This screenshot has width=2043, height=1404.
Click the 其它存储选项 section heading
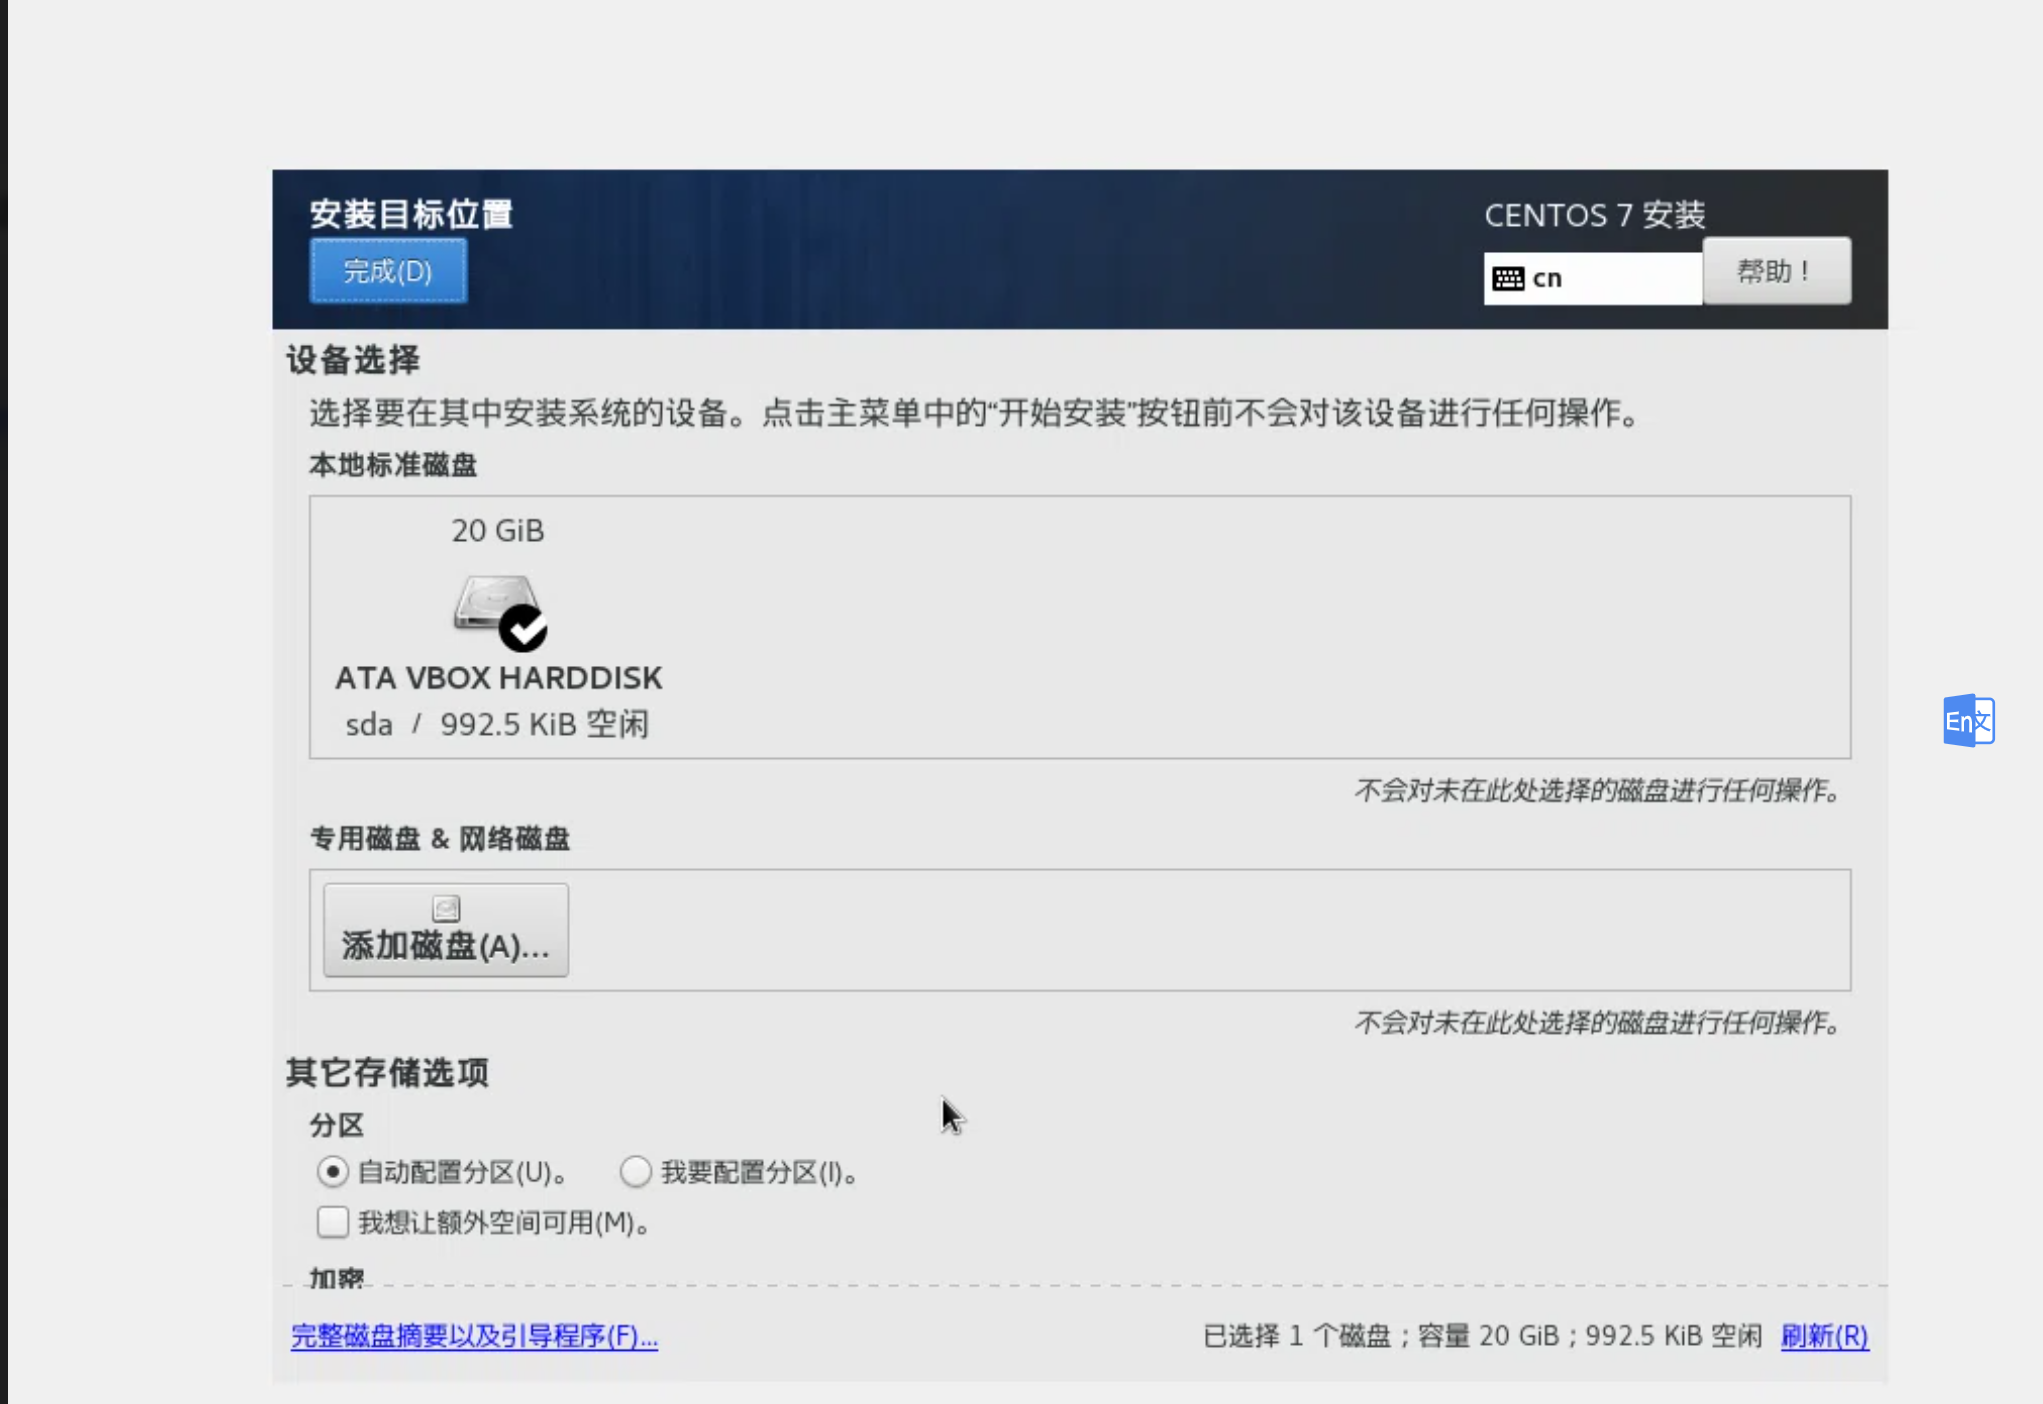387,1072
